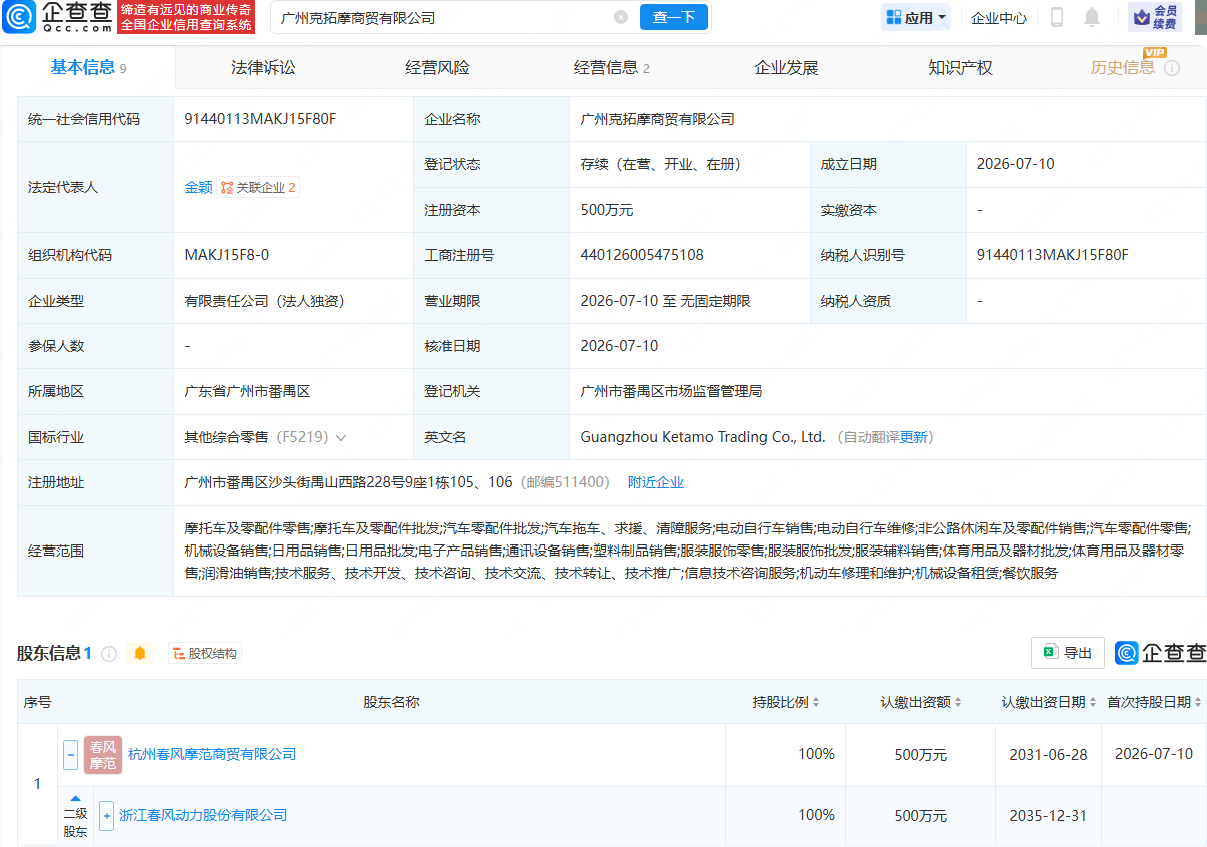
Task: Click the VIP member renewal crown icon
Action: (x=1155, y=17)
